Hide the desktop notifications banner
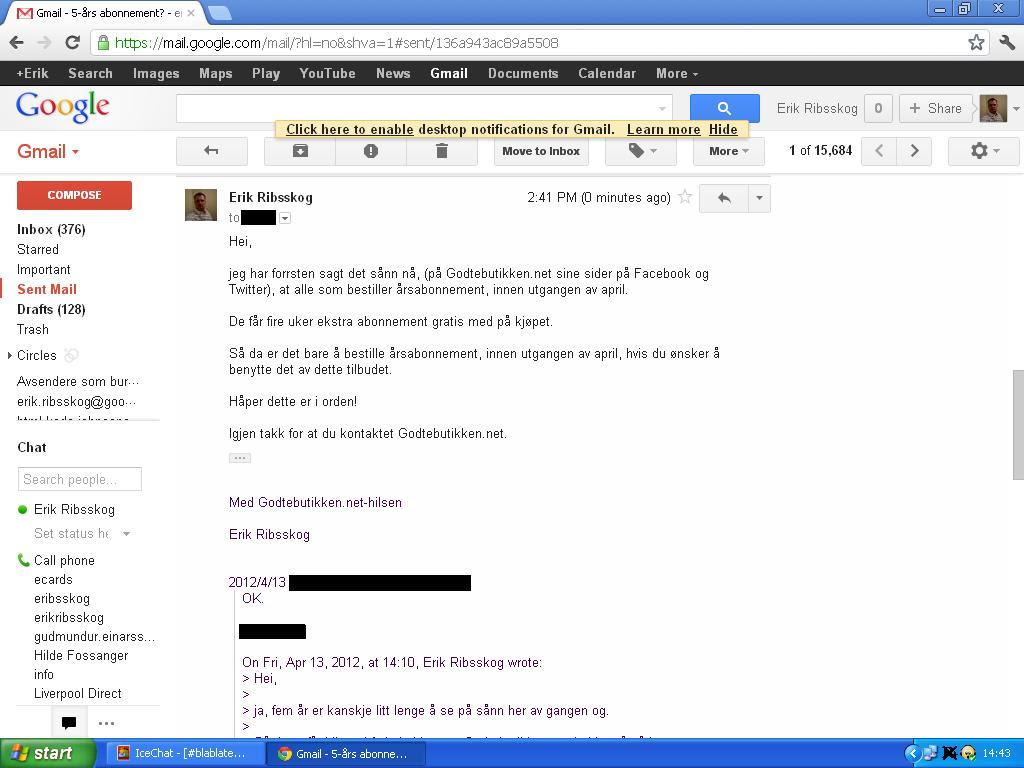This screenshot has height=768, width=1024. pos(723,129)
